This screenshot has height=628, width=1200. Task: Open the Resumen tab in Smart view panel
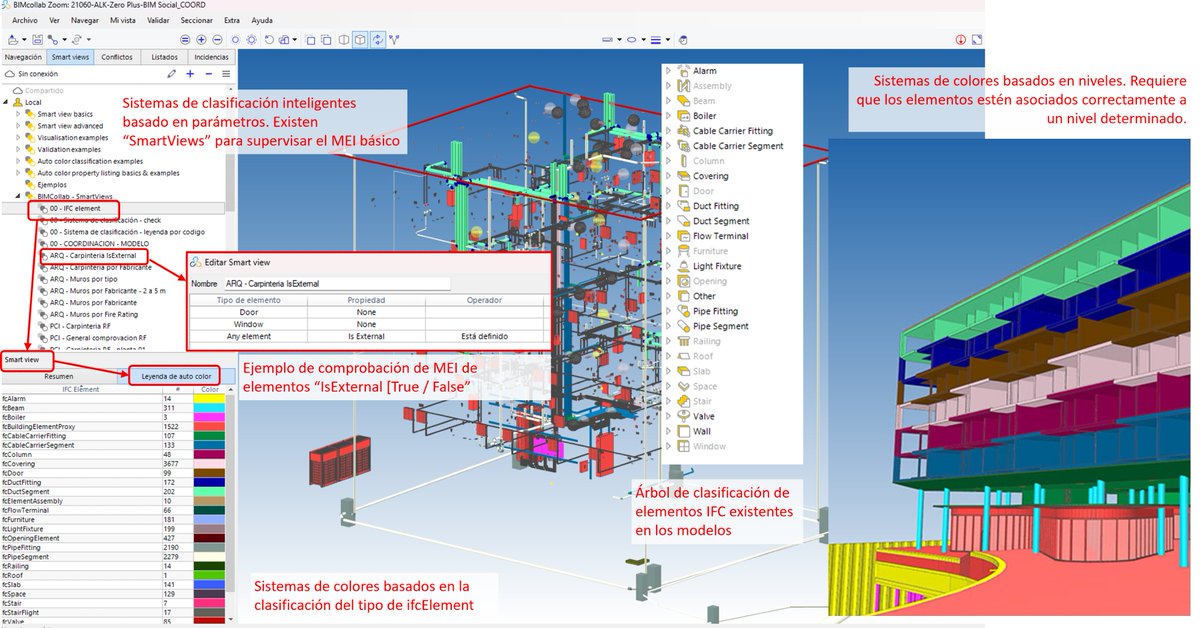click(x=58, y=376)
